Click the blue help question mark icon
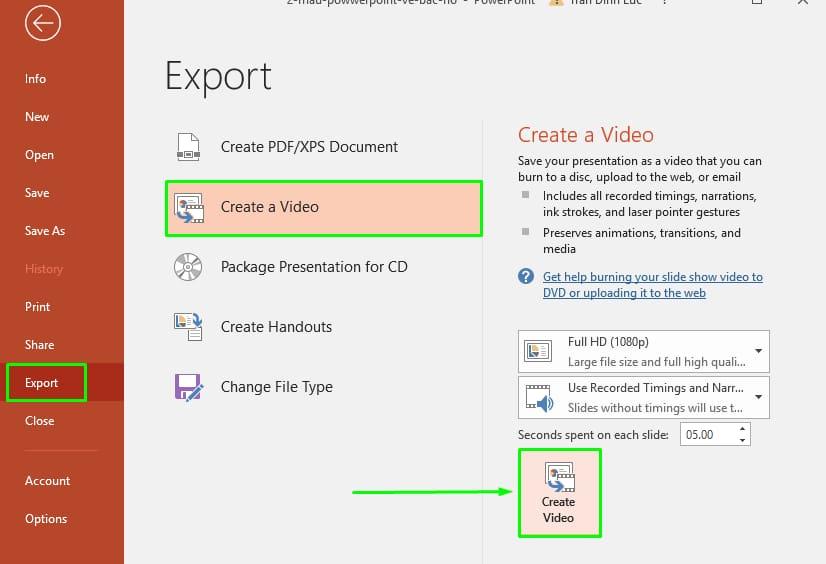The width and height of the screenshot is (826, 564). pos(526,276)
